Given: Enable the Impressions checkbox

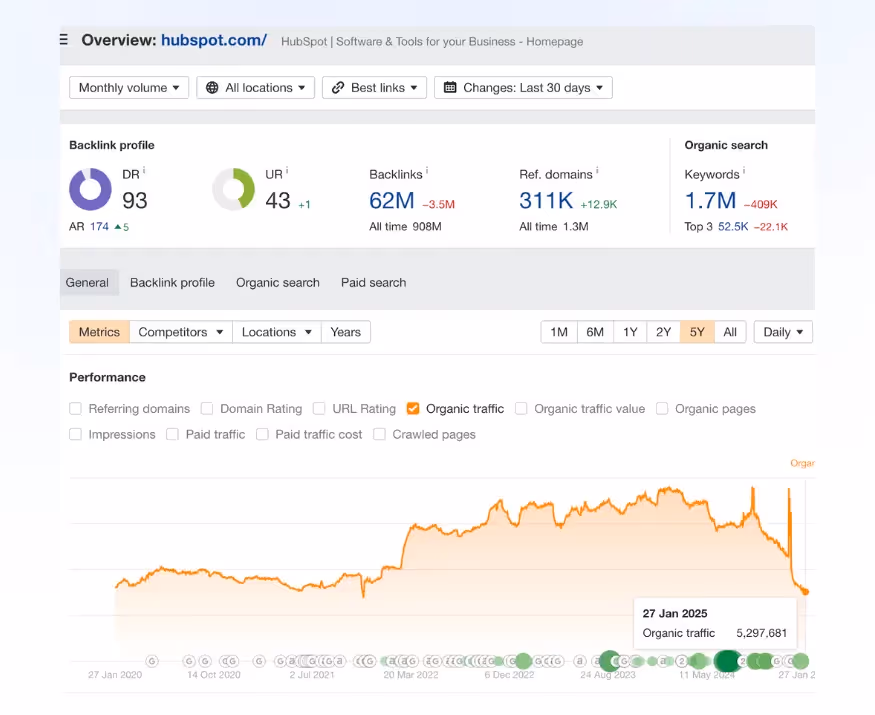Looking at the screenshot, I should tap(75, 434).
